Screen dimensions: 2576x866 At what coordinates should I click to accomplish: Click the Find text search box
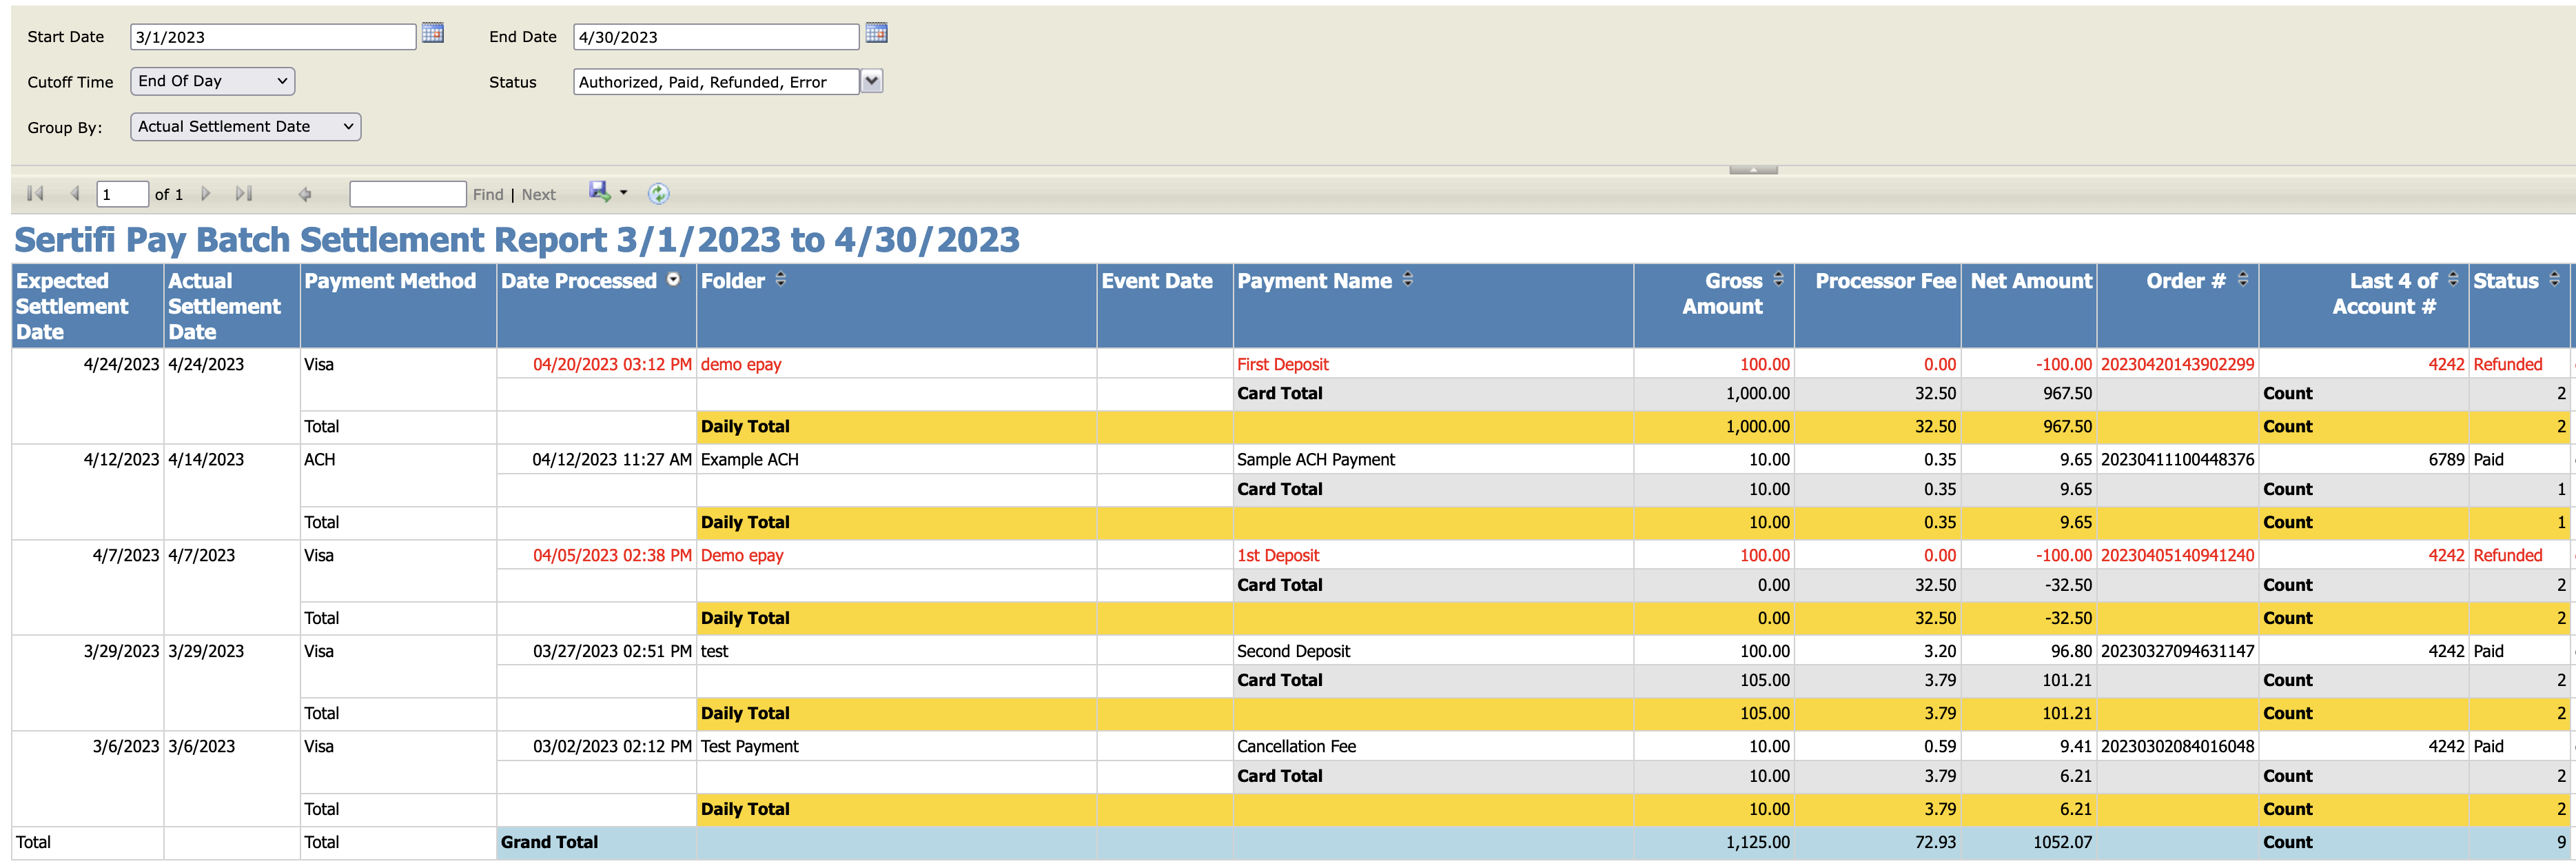408,194
